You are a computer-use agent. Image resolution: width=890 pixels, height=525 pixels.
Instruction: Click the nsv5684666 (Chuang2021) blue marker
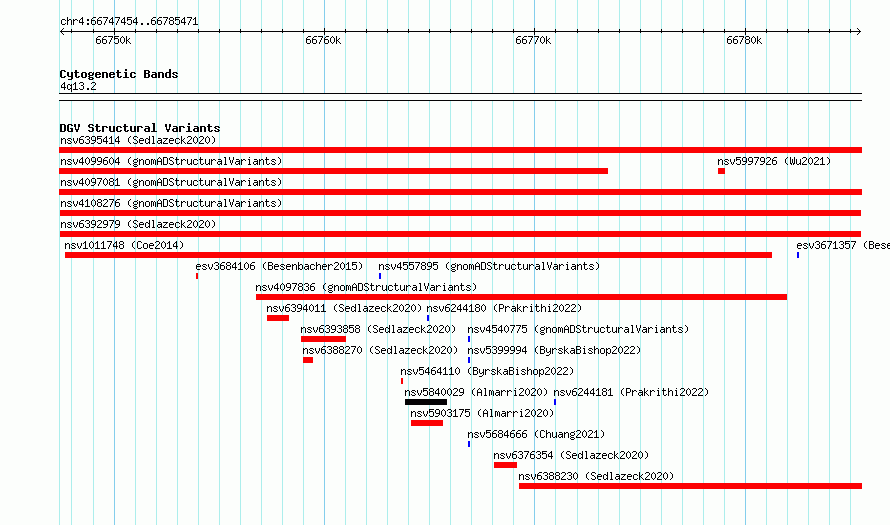(x=469, y=444)
